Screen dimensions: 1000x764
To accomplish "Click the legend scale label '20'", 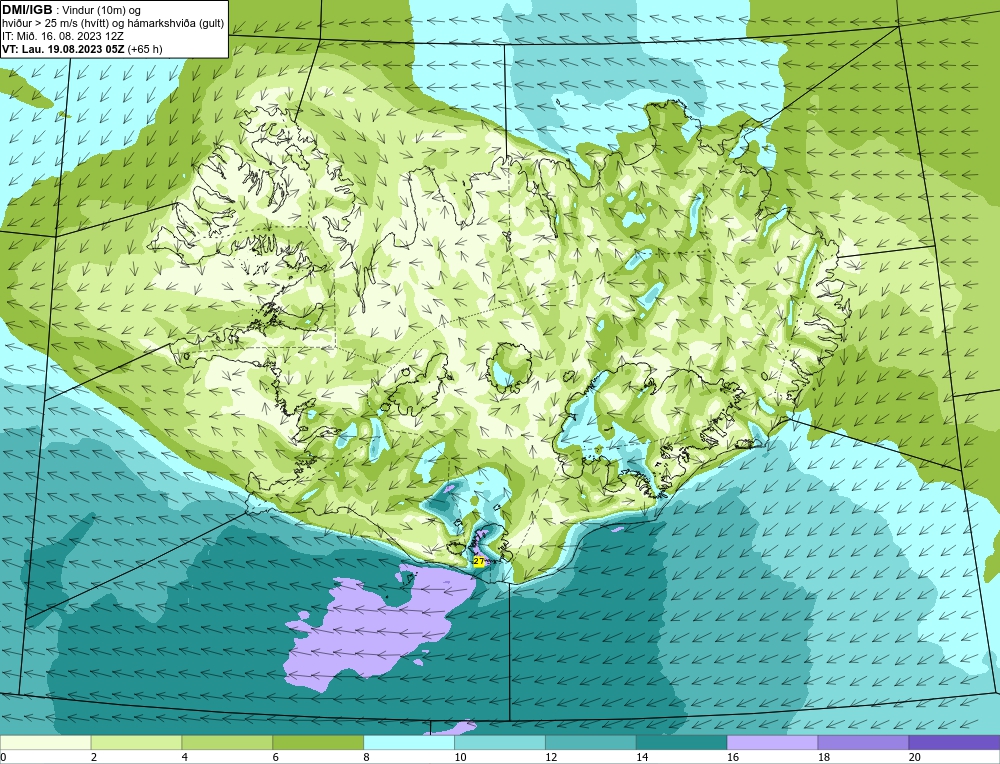I will 915,757.
